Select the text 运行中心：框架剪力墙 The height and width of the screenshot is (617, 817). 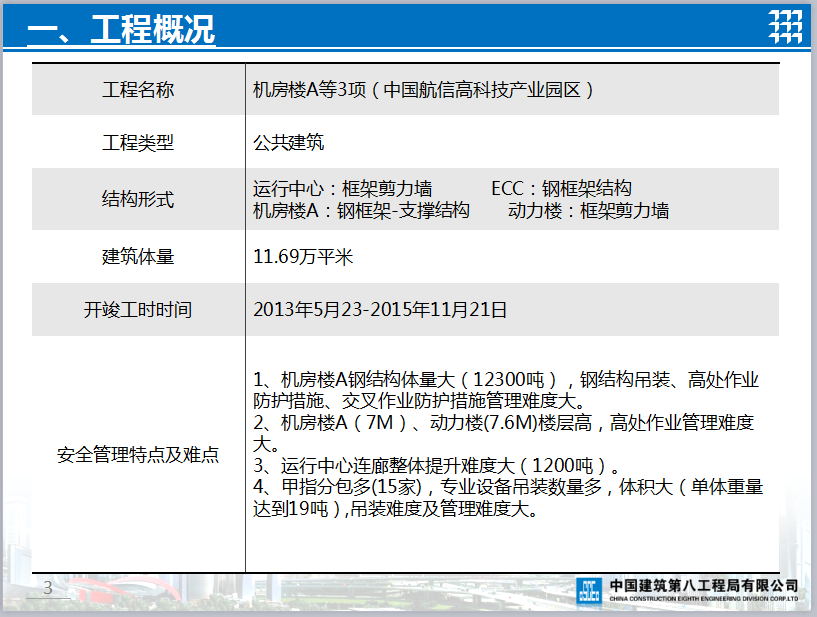(x=342, y=188)
